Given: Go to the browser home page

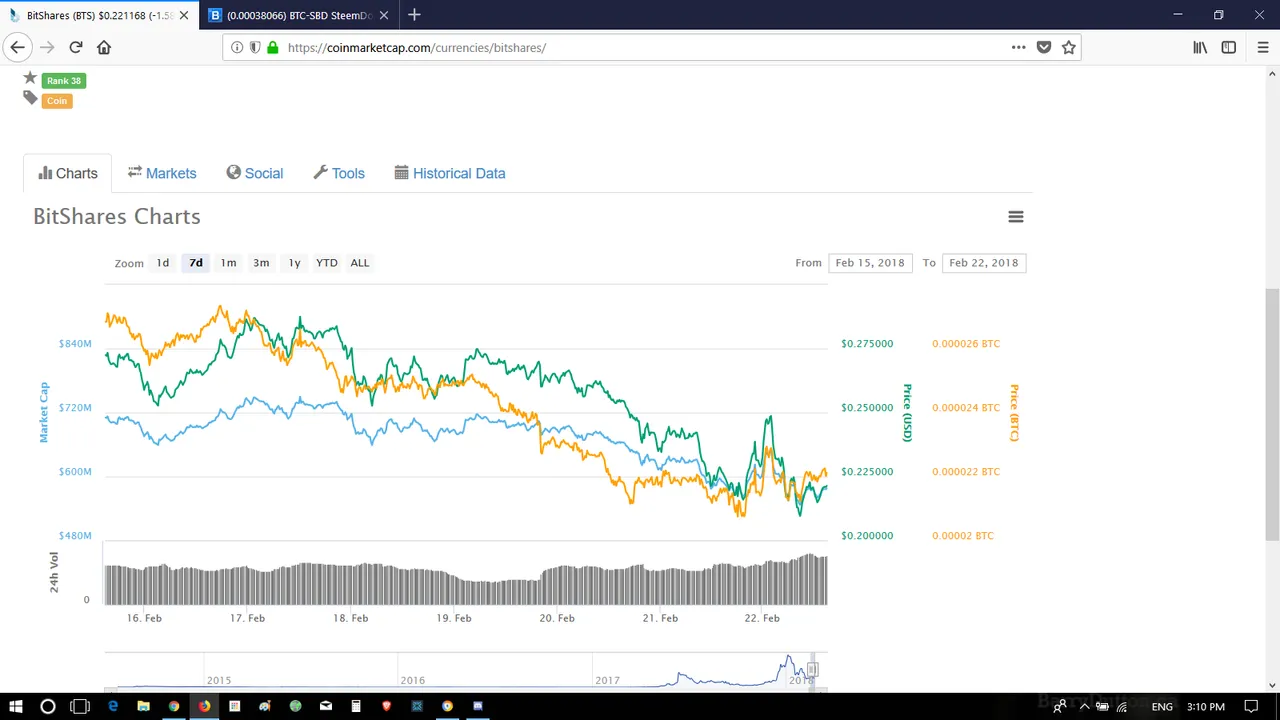Looking at the screenshot, I should 104,47.
